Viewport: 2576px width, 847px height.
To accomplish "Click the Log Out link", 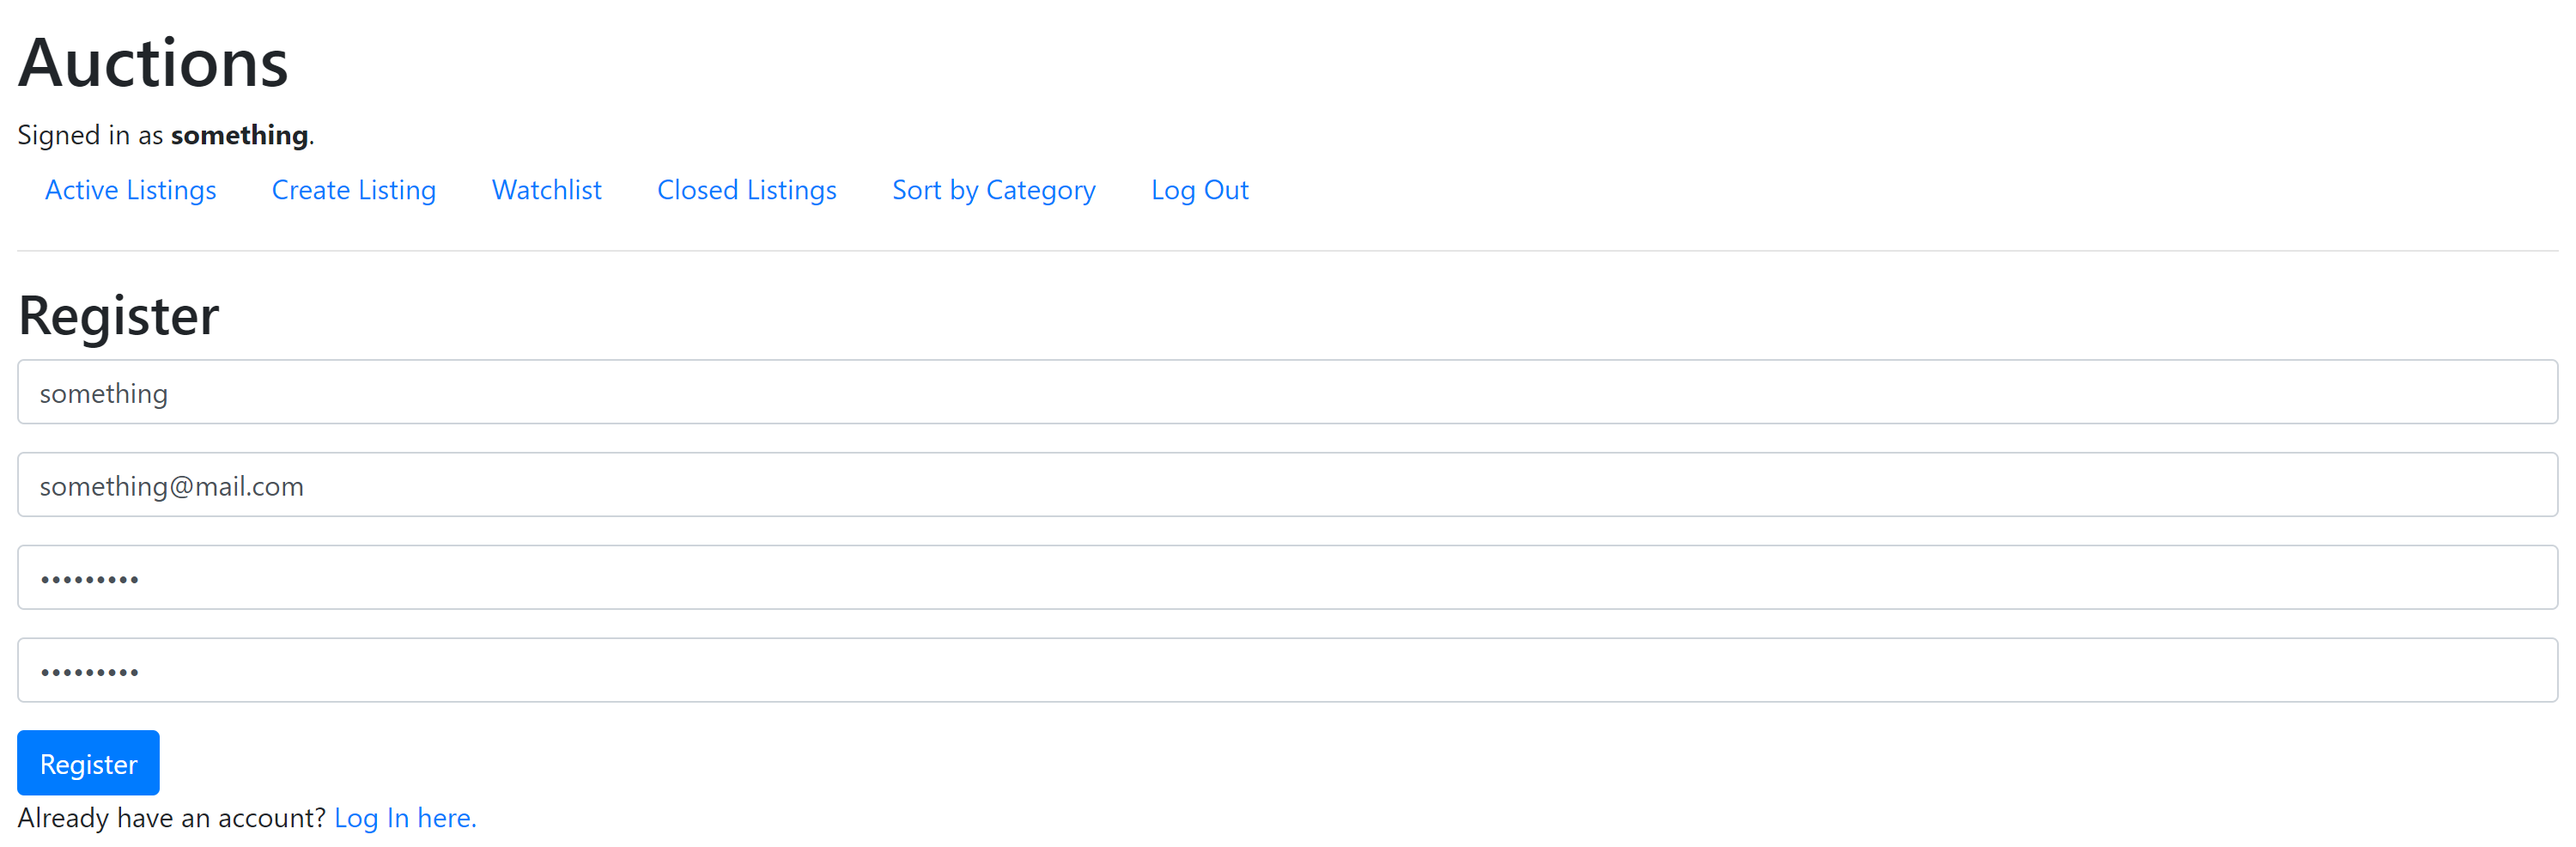I will 1200,190.
